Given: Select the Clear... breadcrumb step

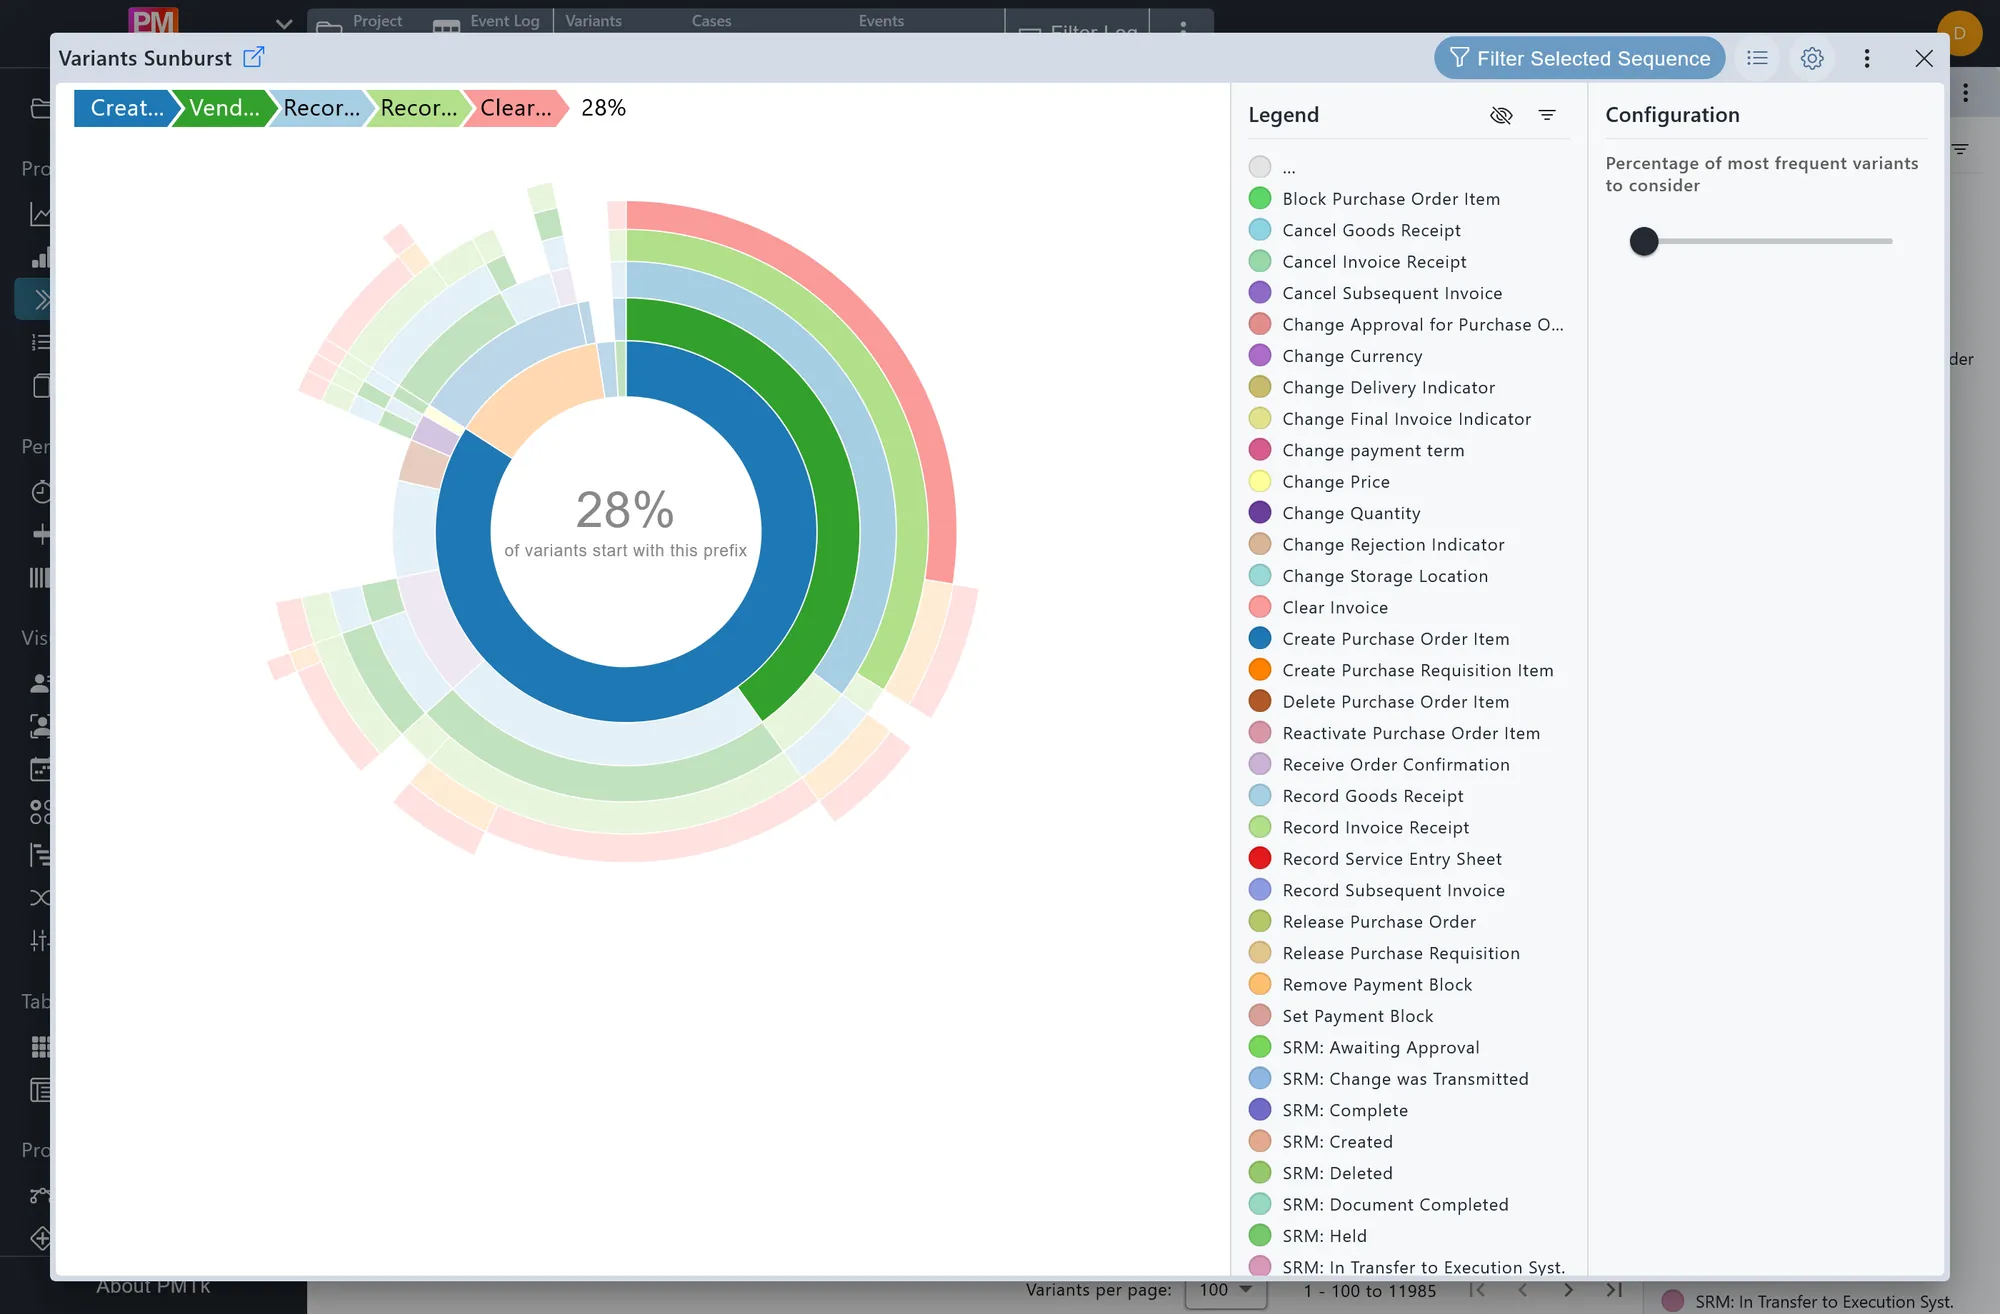Looking at the screenshot, I should coord(515,108).
